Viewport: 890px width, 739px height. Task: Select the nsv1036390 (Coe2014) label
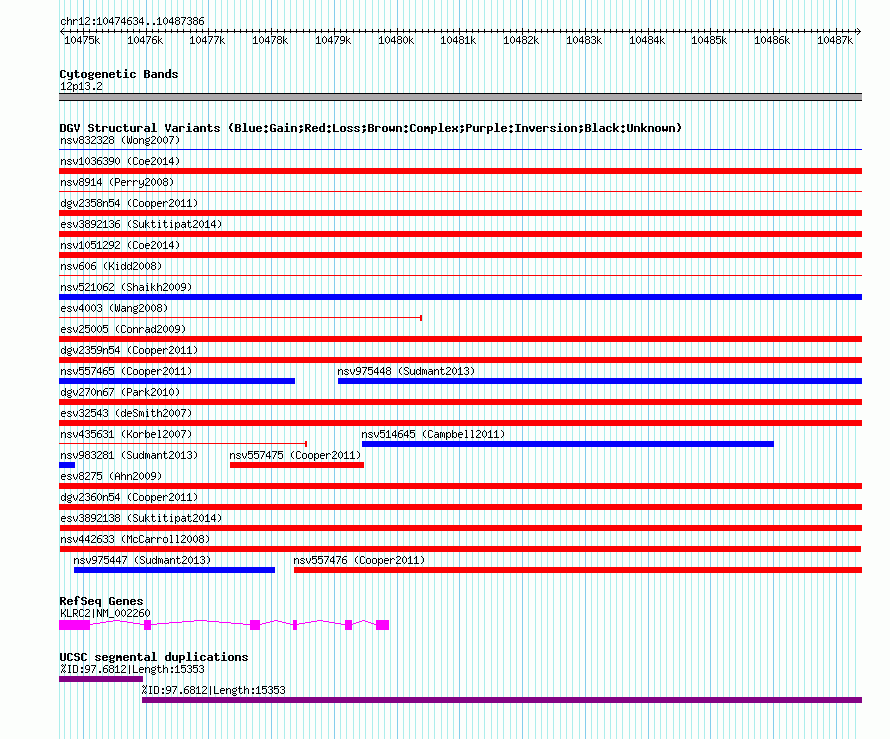(x=120, y=161)
